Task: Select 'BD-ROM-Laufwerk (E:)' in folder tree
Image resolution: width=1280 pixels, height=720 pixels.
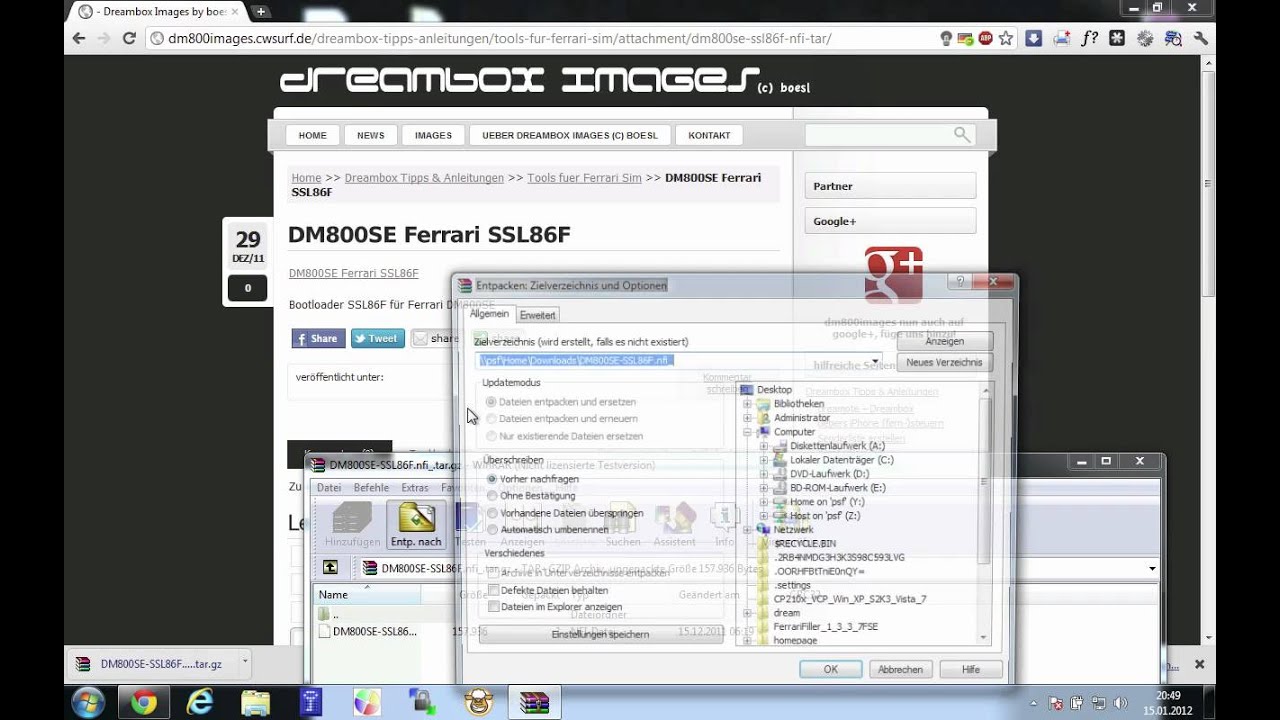Action: (838, 488)
